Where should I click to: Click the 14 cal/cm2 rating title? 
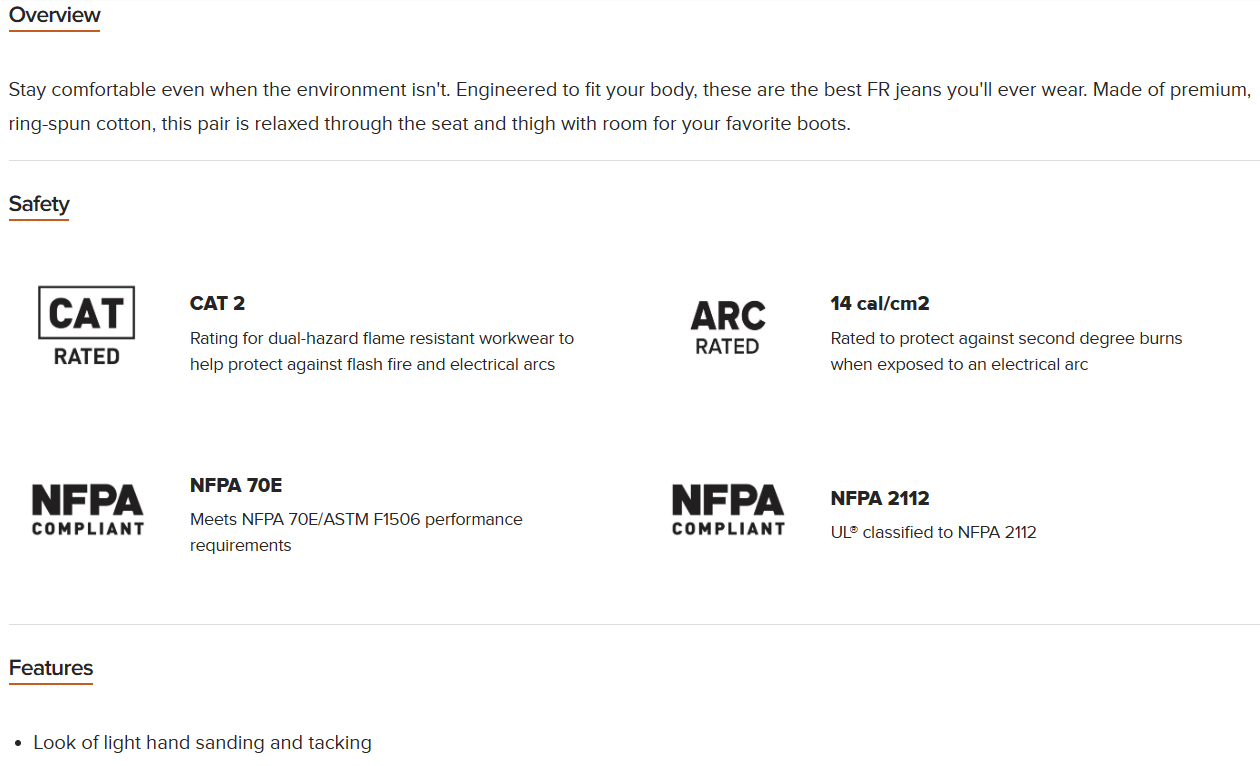point(880,303)
